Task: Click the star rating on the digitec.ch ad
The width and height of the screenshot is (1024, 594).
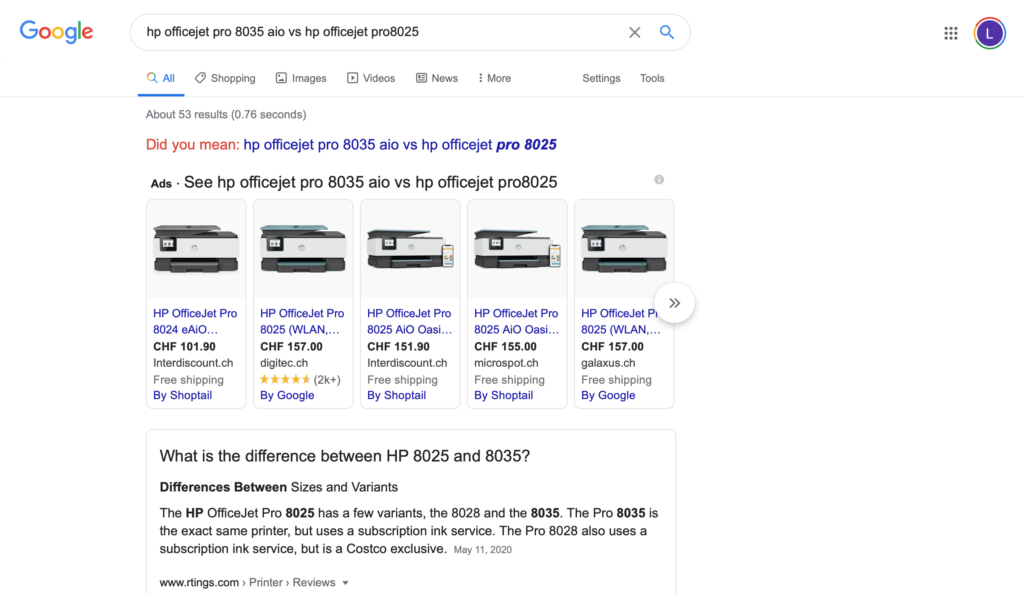Action: pyautogui.click(x=285, y=379)
